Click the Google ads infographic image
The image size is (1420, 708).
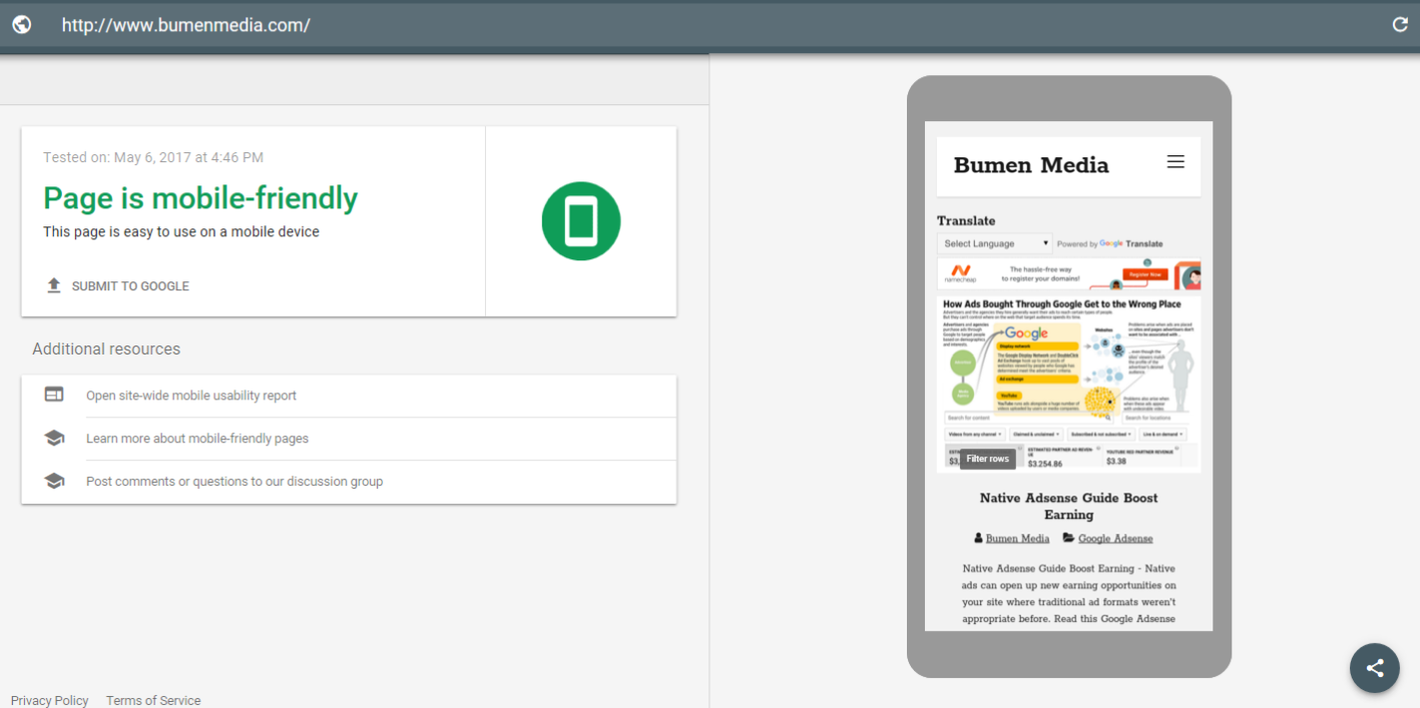(1069, 383)
